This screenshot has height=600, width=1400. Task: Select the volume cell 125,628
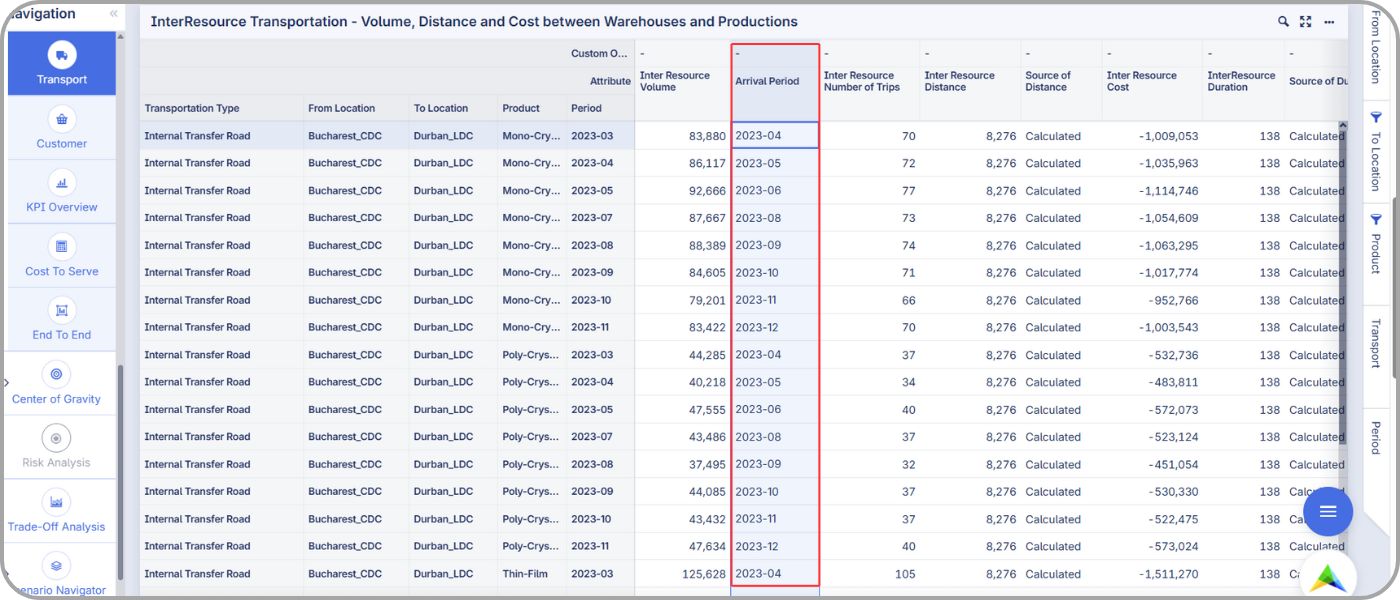(x=683, y=574)
